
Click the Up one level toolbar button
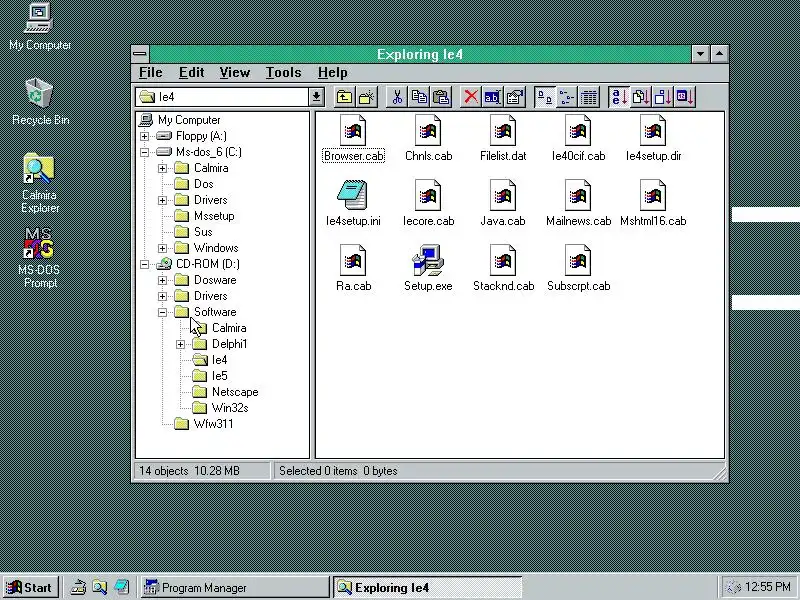[344, 97]
